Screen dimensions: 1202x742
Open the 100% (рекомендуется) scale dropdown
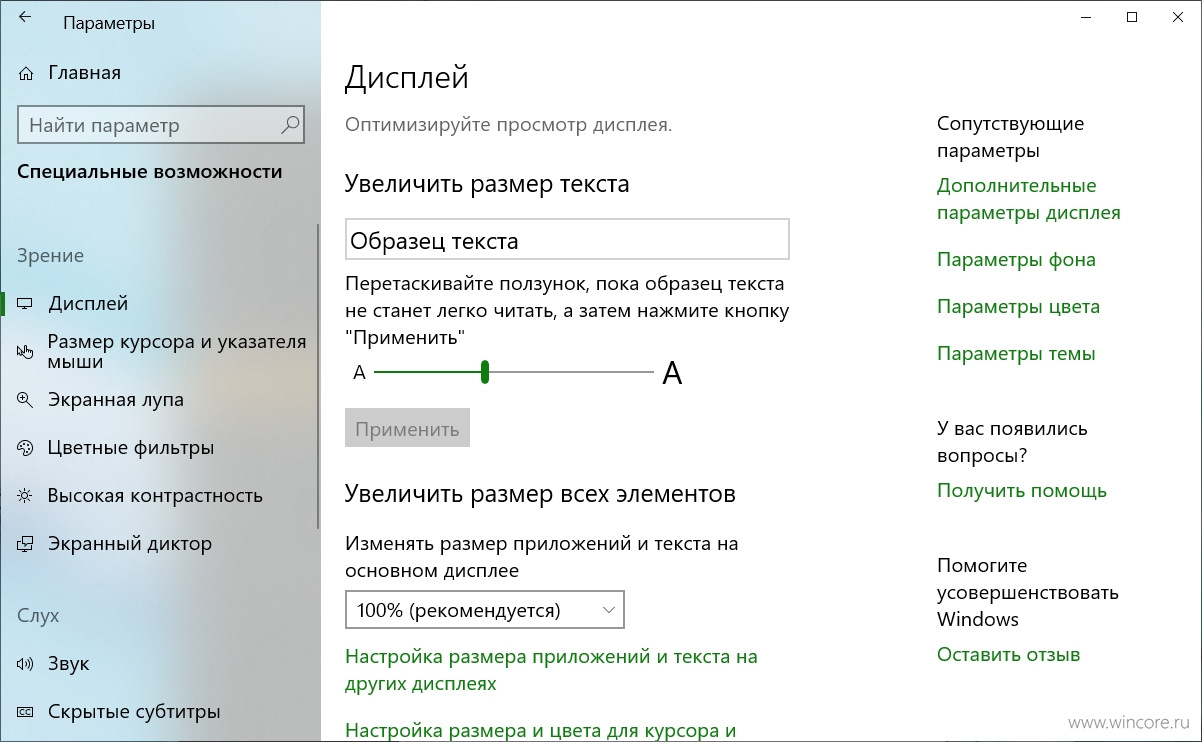485,610
